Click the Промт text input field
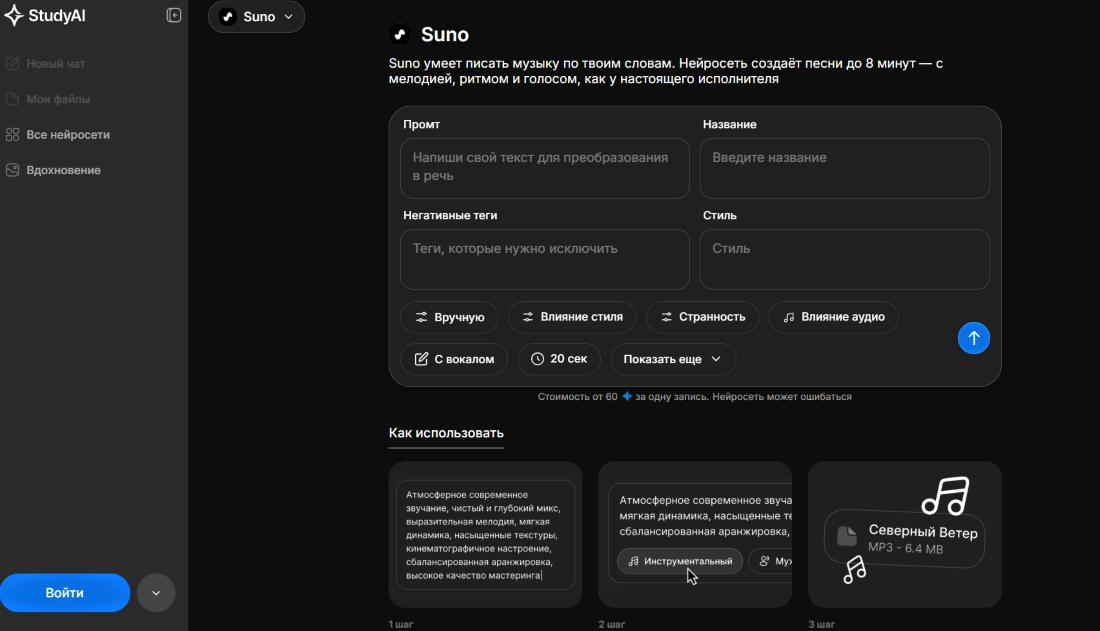 (544, 168)
